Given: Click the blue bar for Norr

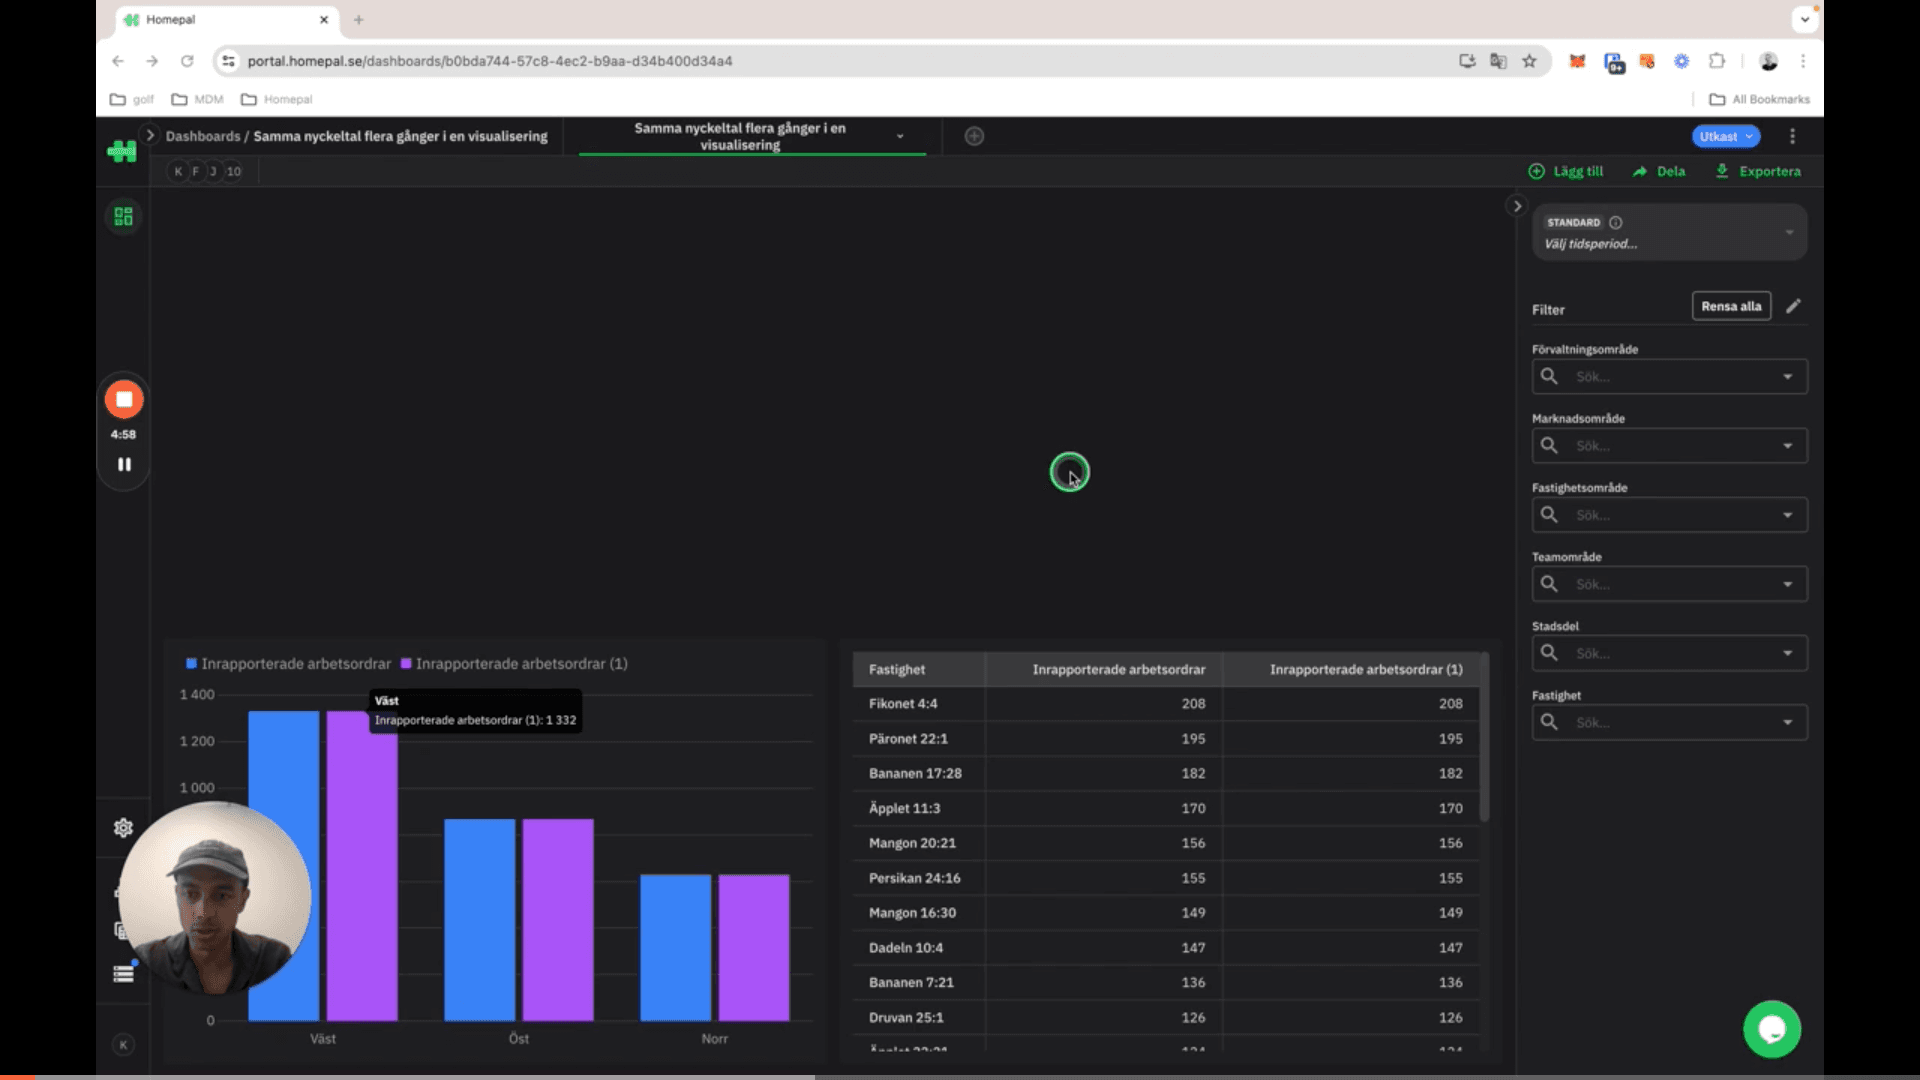Looking at the screenshot, I should [676, 948].
